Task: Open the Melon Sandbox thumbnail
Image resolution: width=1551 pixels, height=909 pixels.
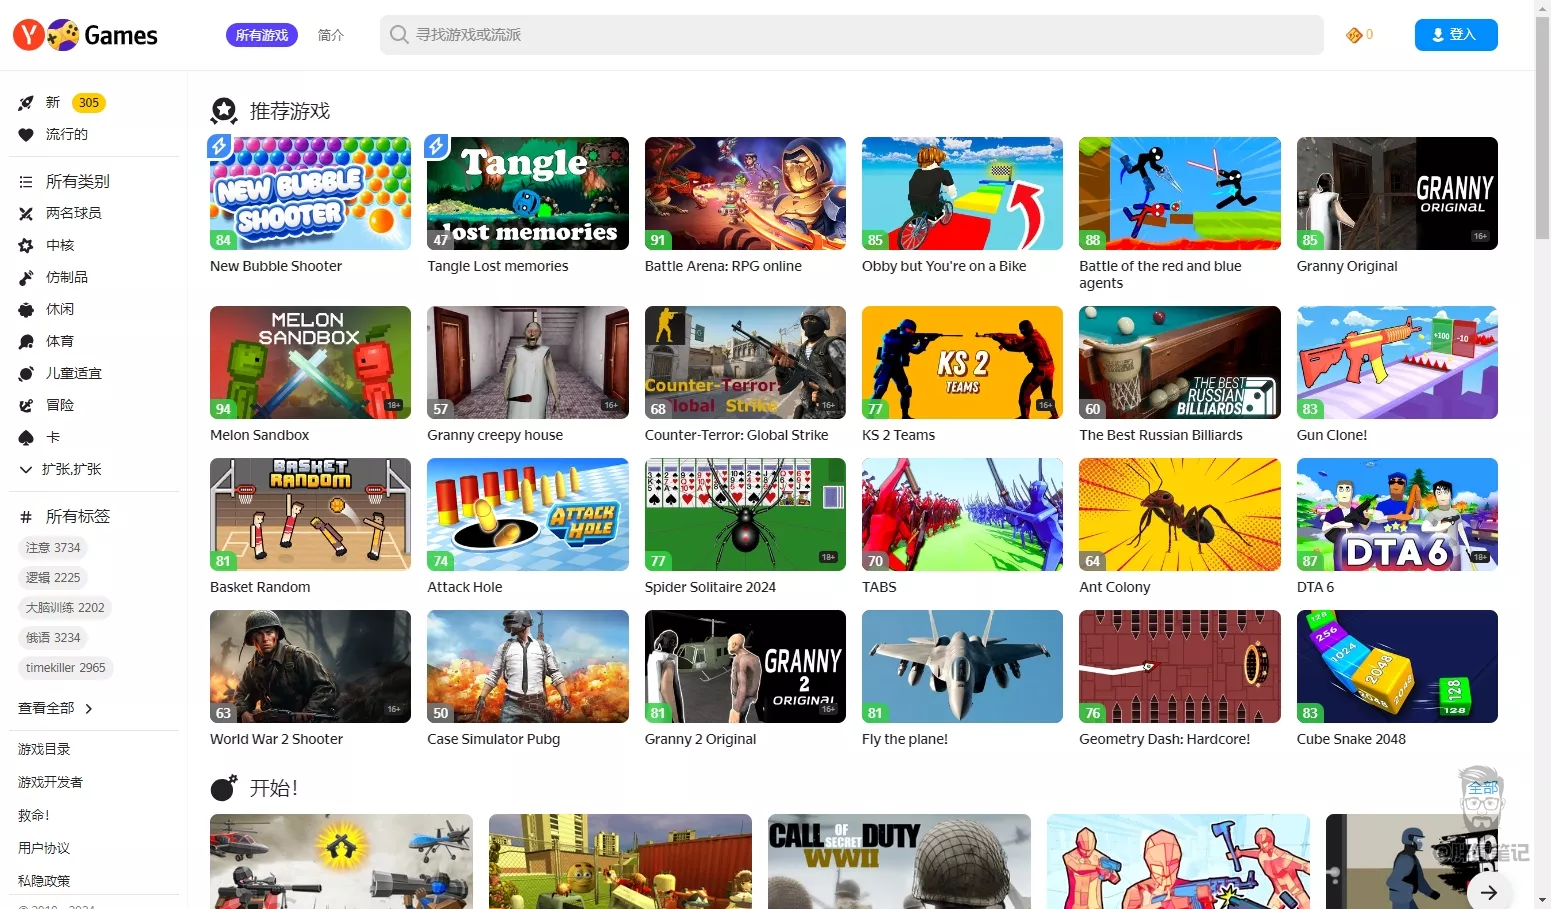Action: click(x=310, y=362)
